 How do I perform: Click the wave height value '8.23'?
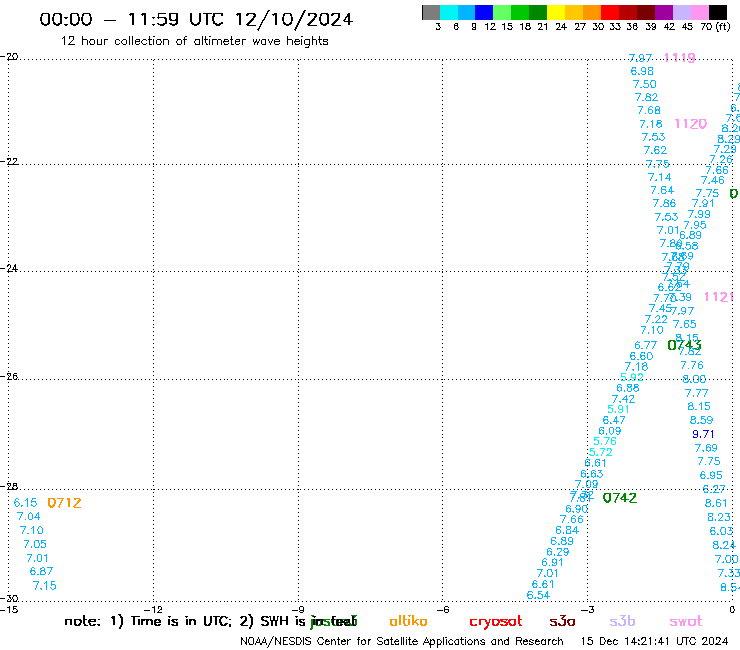point(719,517)
